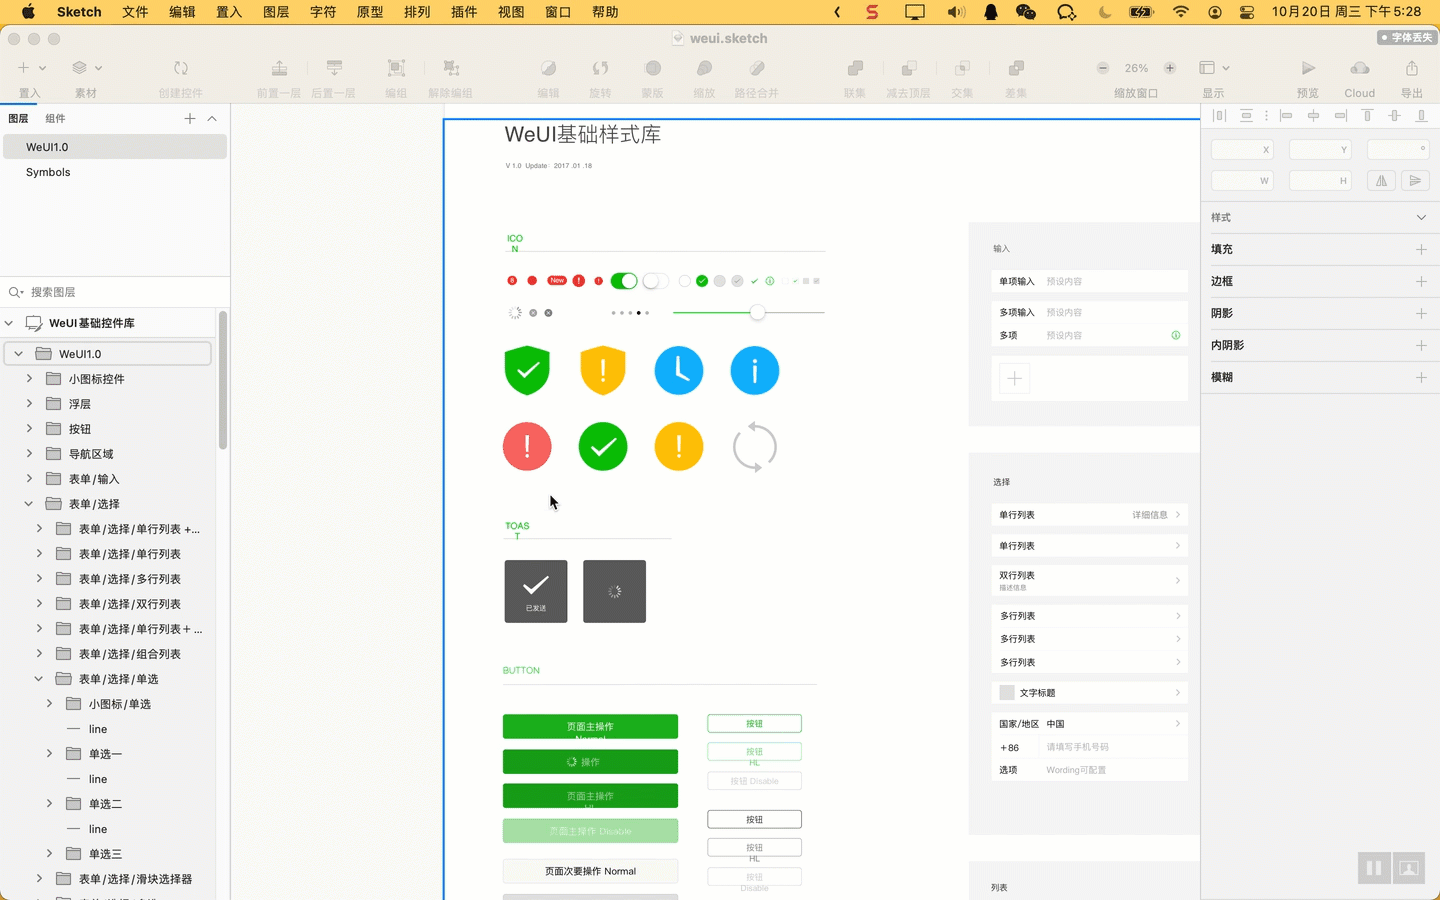
Task: Add a new page with plus icon
Action: 190,118
